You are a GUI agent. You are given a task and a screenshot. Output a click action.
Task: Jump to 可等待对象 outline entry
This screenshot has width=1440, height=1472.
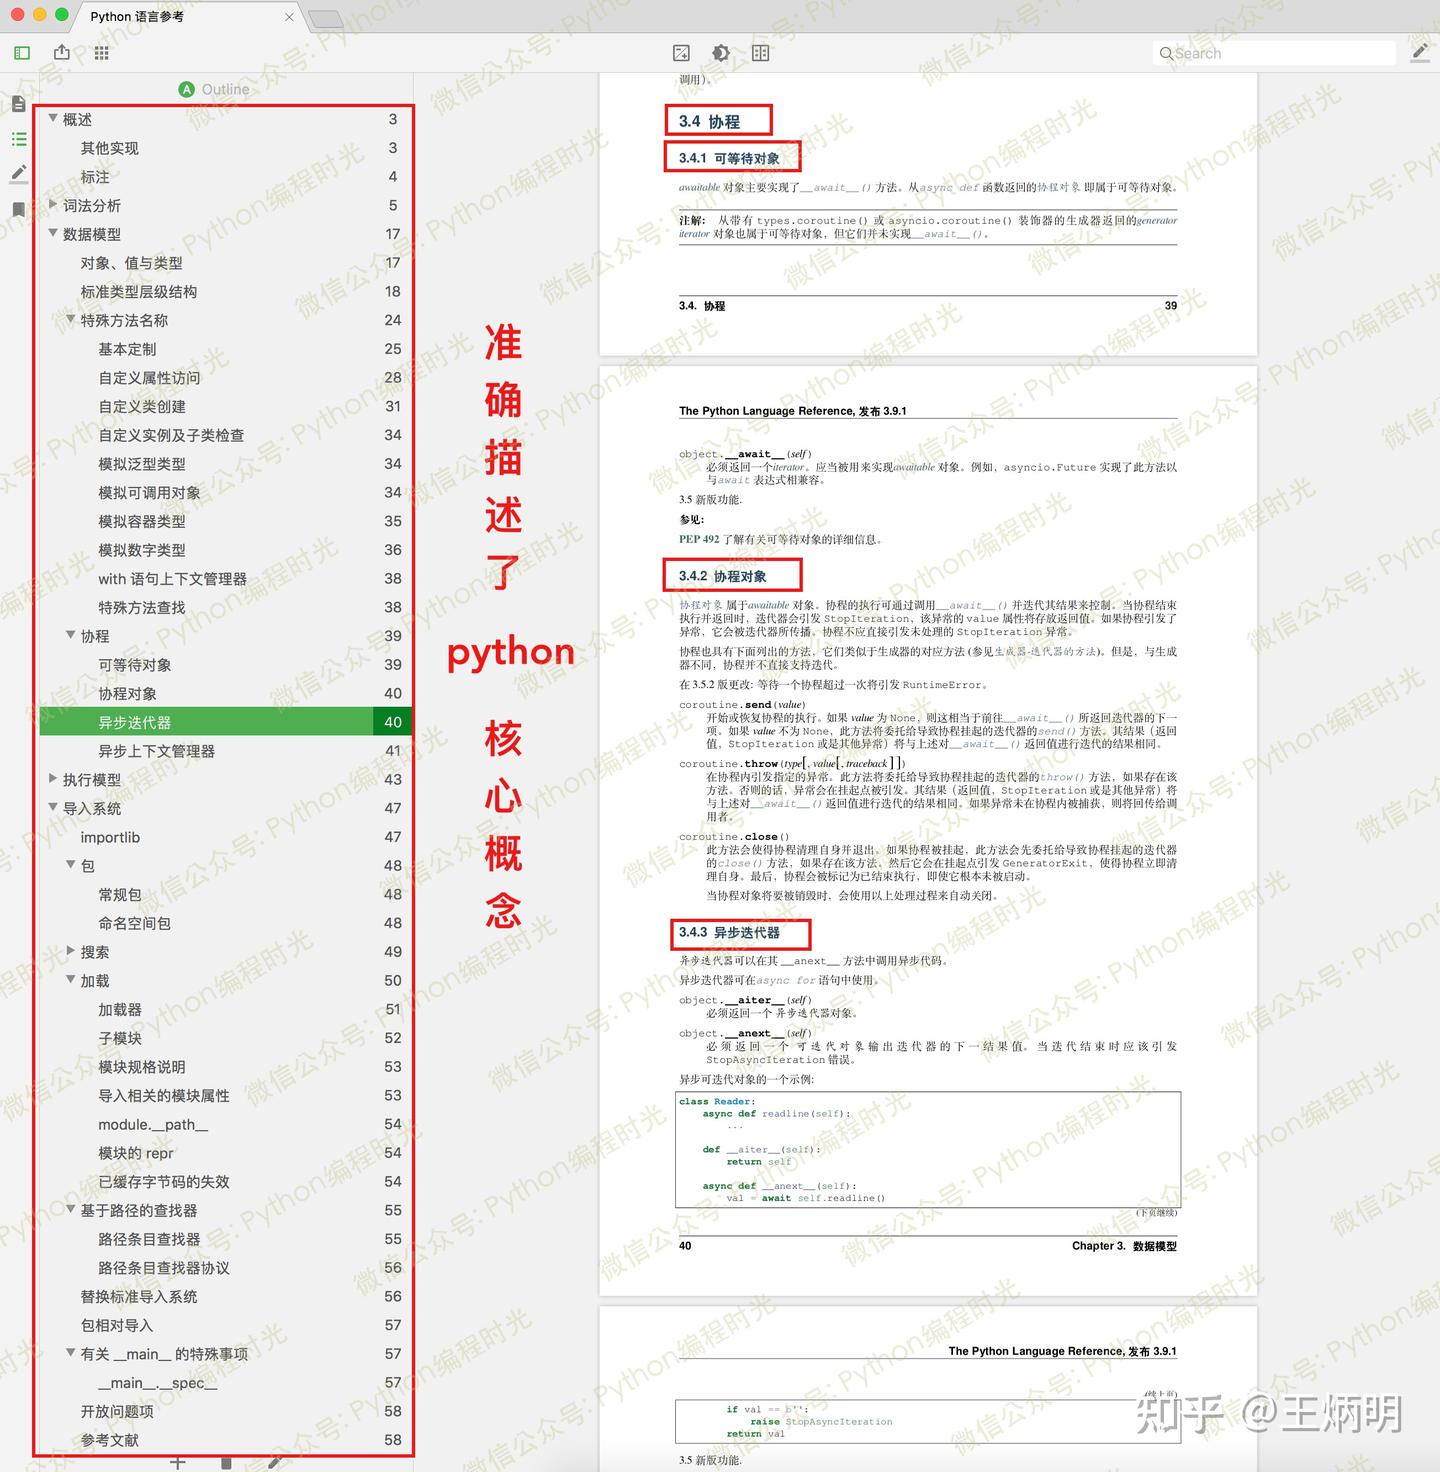pyautogui.click(x=133, y=664)
